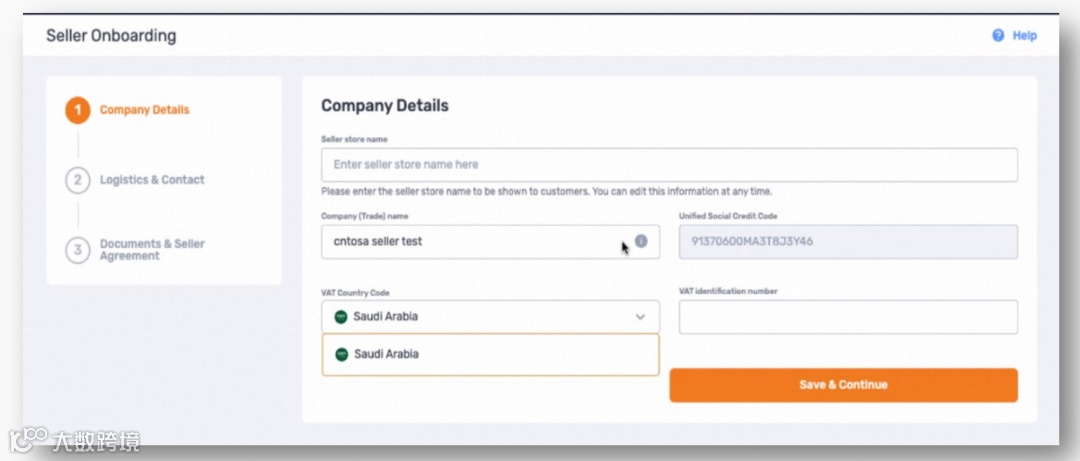Viewport: 1080px width, 461px height.
Task: Click the VAT Country Code combo box
Action: (480, 317)
